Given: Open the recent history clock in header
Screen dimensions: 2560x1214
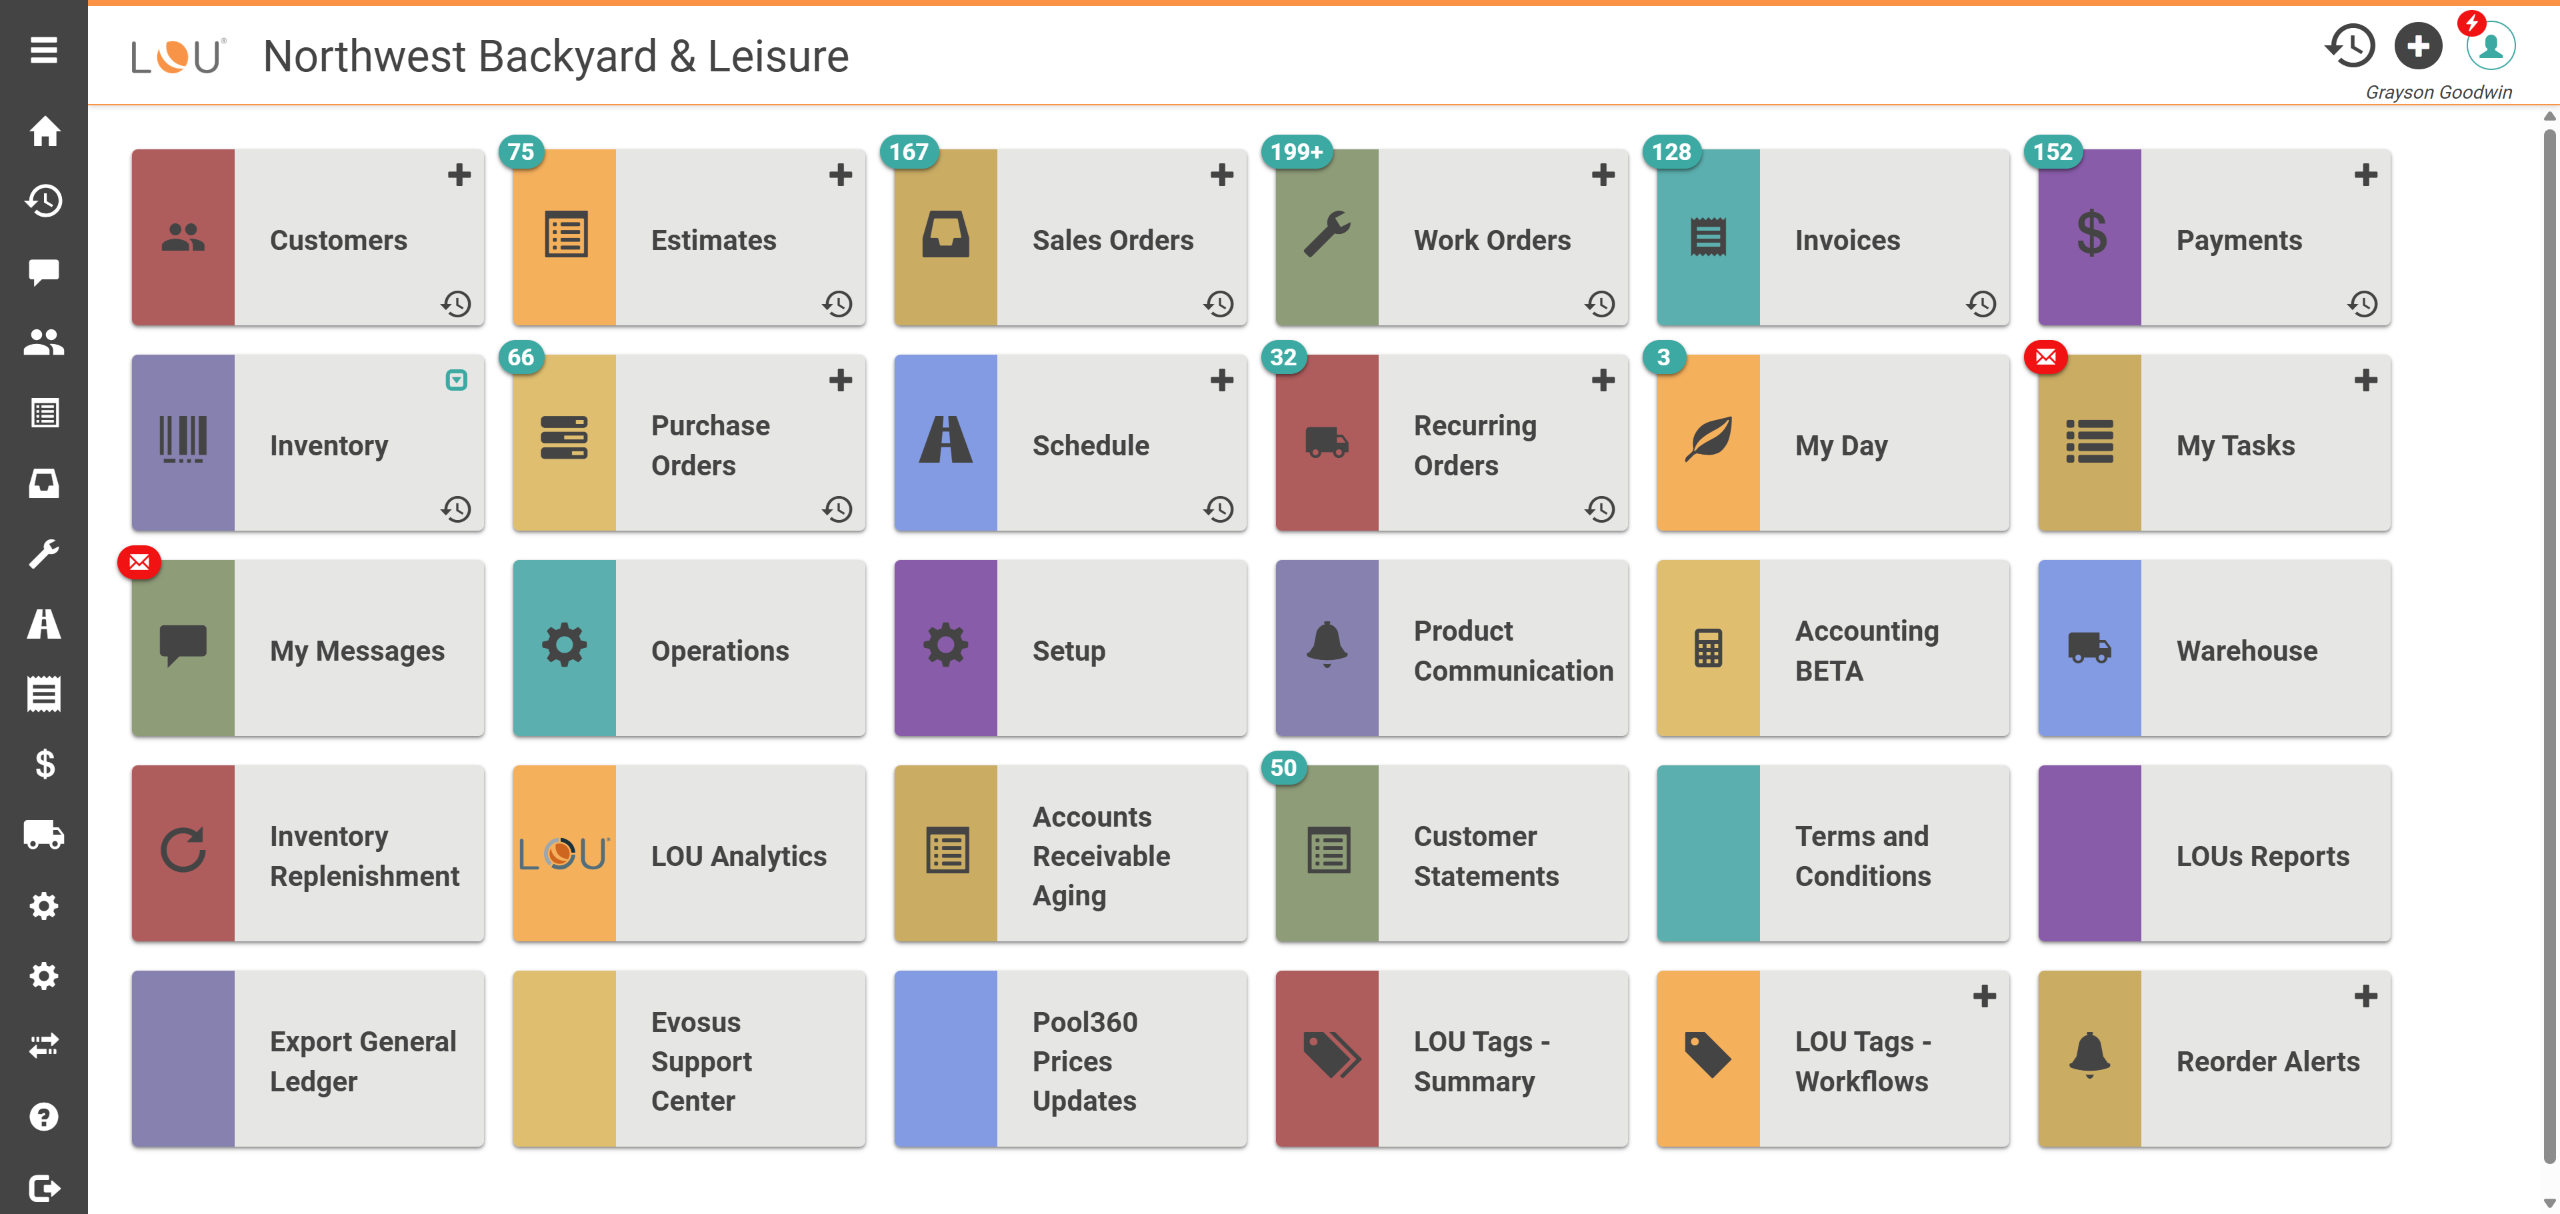Looking at the screenshot, I should click(2350, 46).
